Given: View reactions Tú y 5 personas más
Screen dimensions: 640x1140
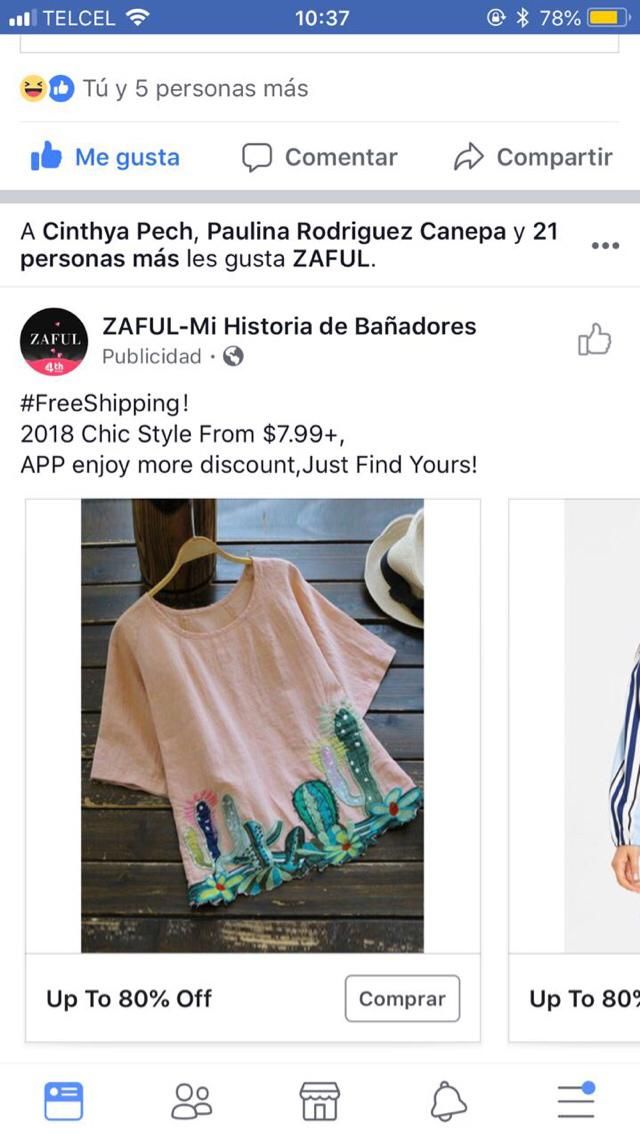Looking at the screenshot, I should point(164,89).
